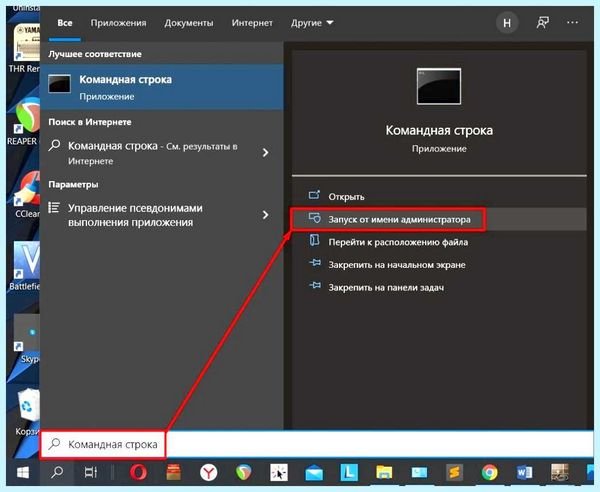Image resolution: width=600 pixels, height=492 pixels.
Task: Open Task View on the taskbar
Action: pyautogui.click(x=91, y=473)
